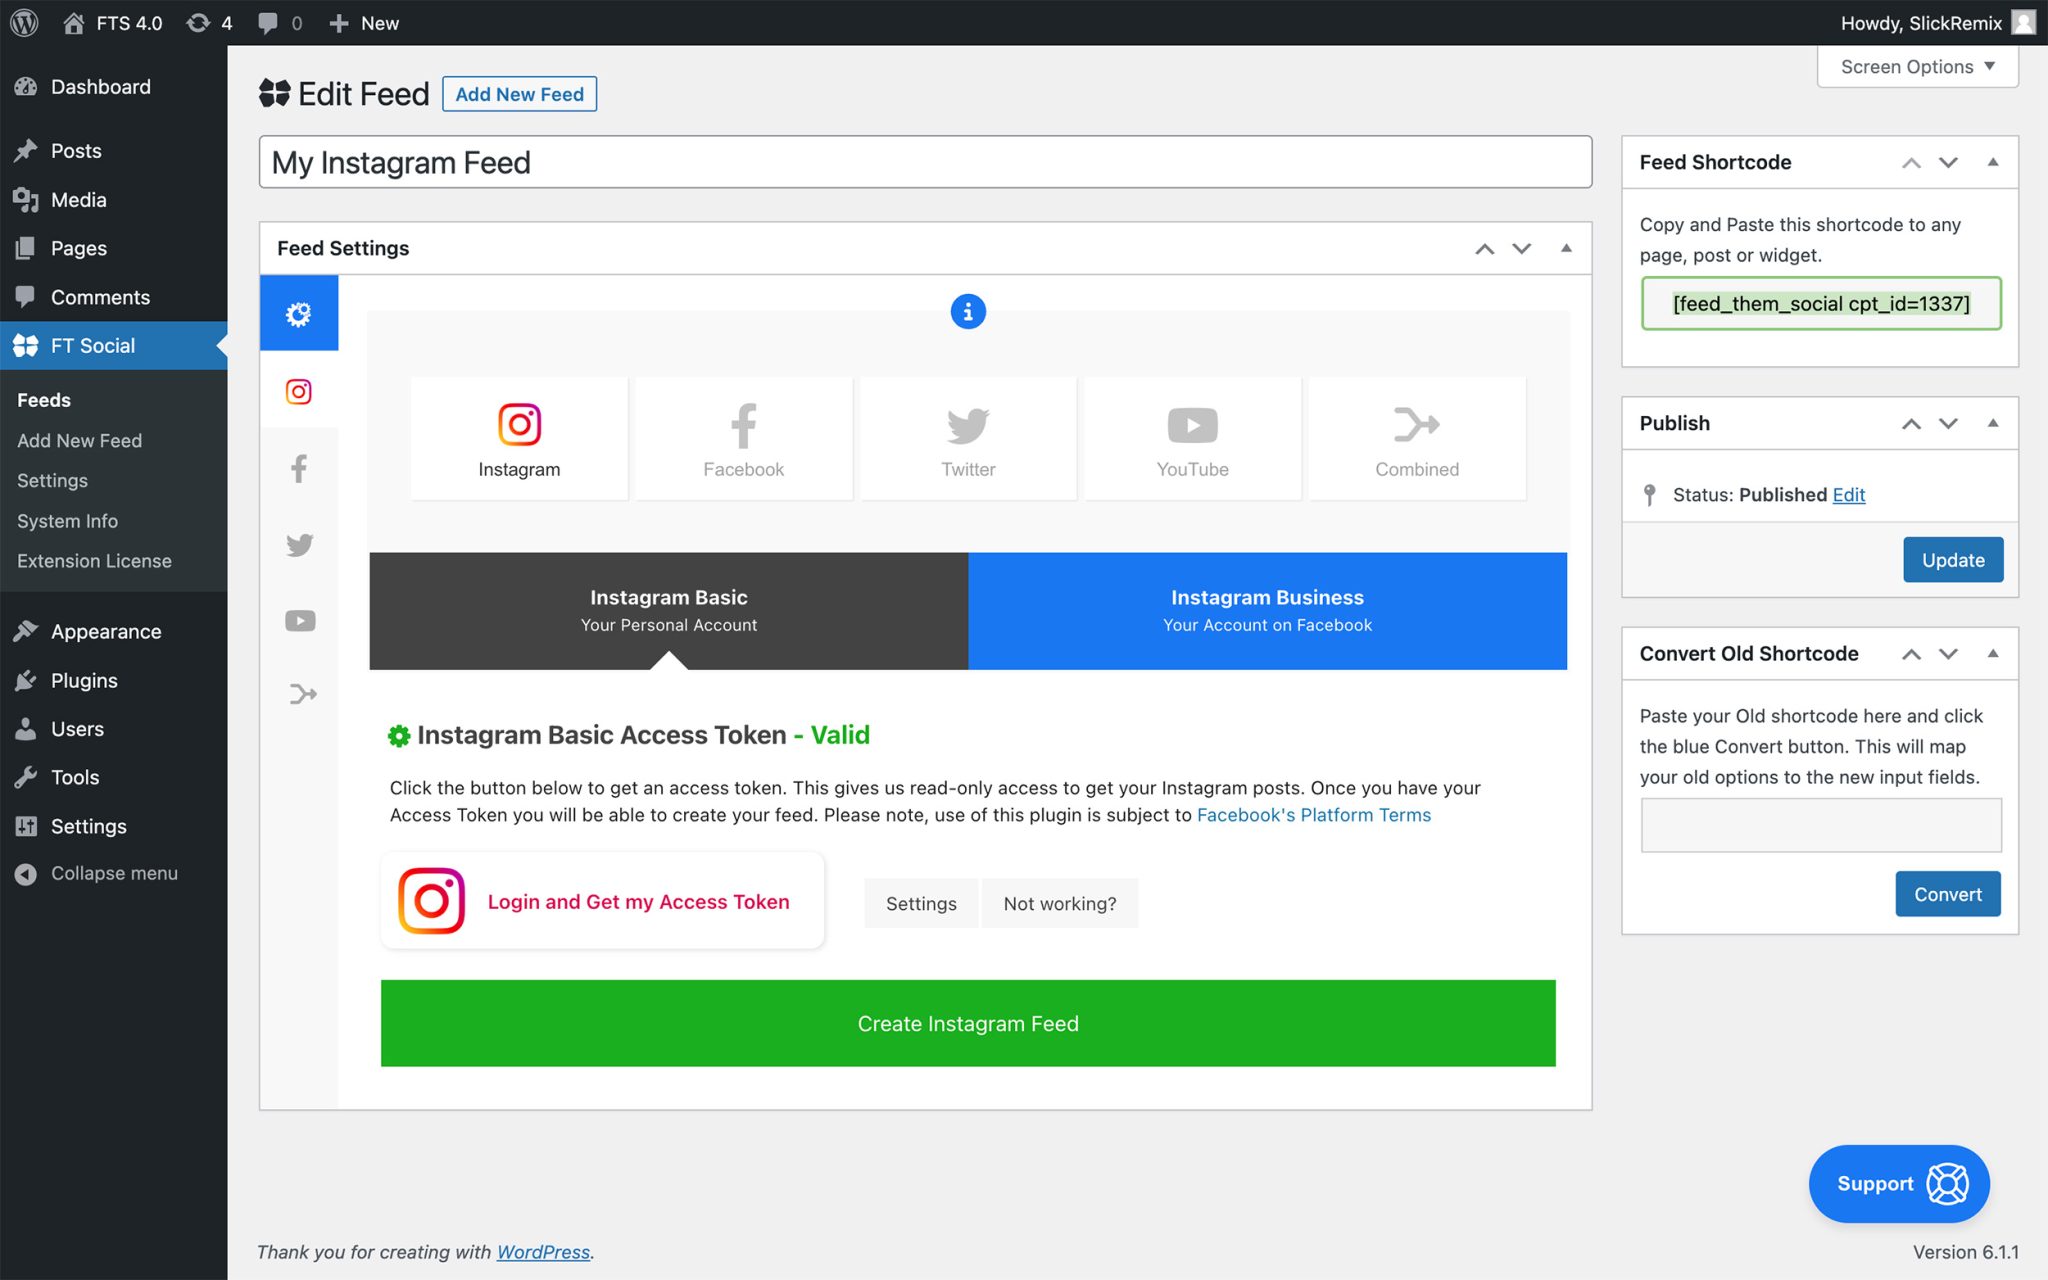Open Pages in admin menu

click(114, 248)
